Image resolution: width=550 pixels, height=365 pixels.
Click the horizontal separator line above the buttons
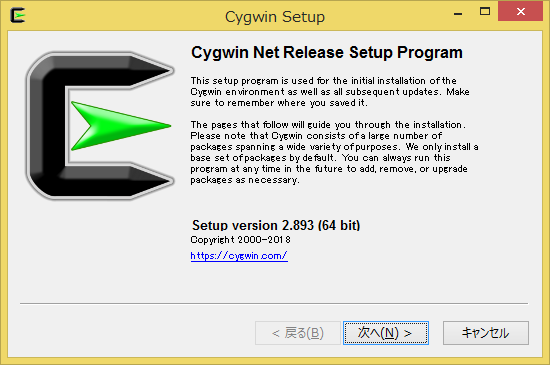point(274,303)
